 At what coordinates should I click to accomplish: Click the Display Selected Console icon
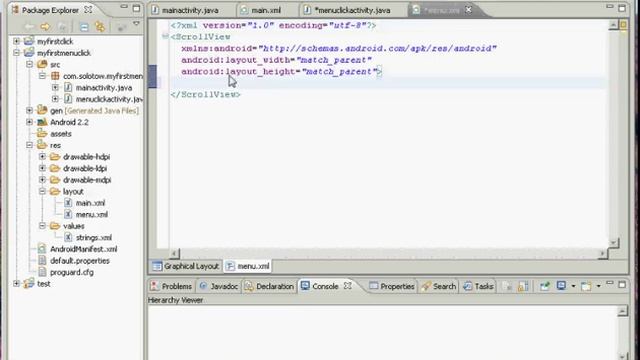[x=562, y=286]
